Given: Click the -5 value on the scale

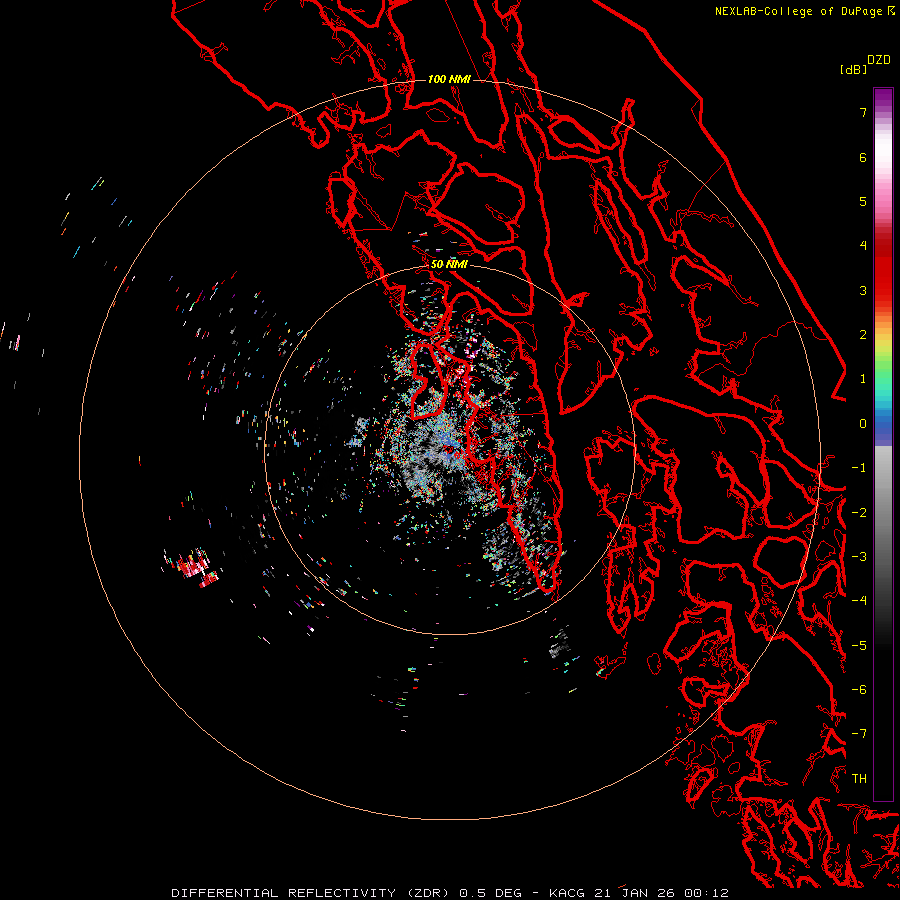Looking at the screenshot, I should [x=859, y=646].
